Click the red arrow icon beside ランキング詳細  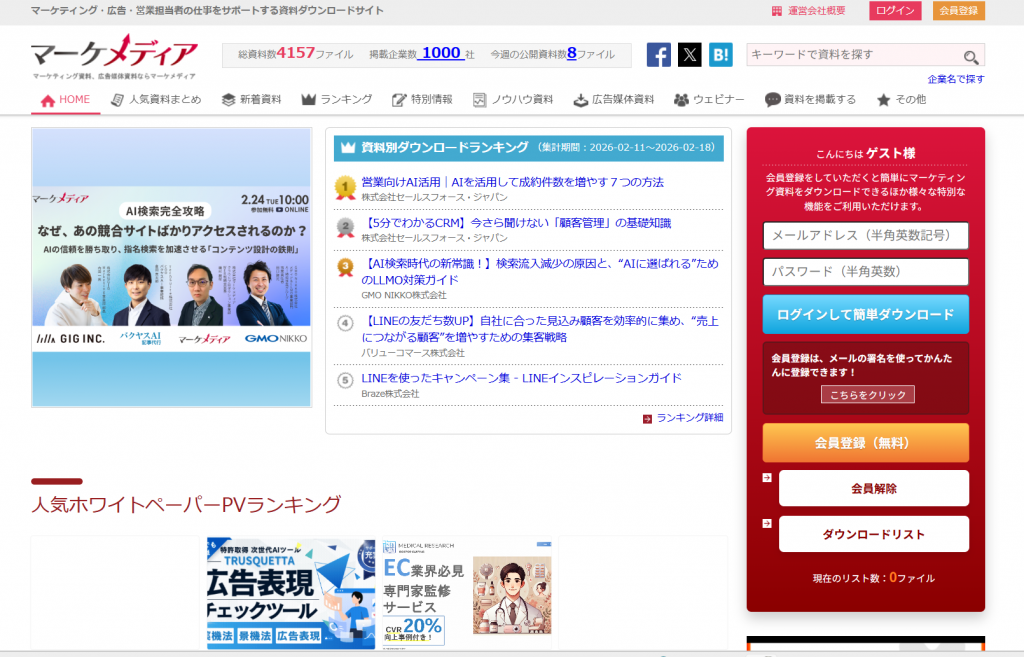coord(647,419)
